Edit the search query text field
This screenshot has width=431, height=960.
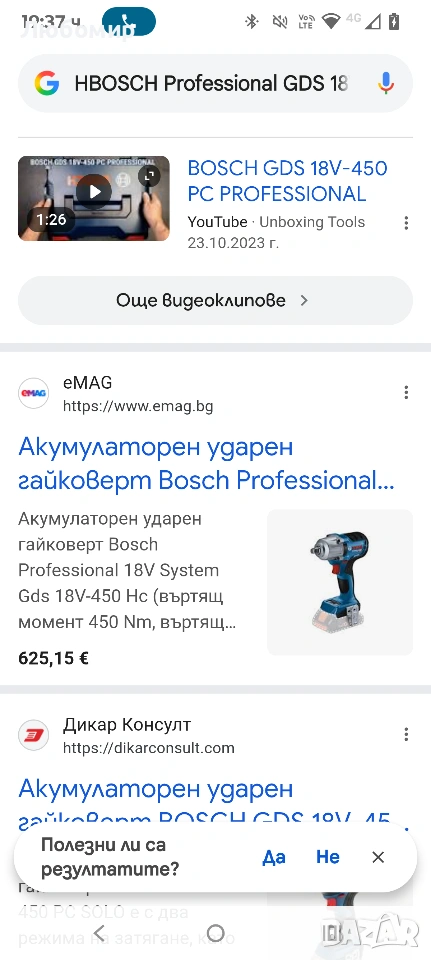[x=212, y=83]
